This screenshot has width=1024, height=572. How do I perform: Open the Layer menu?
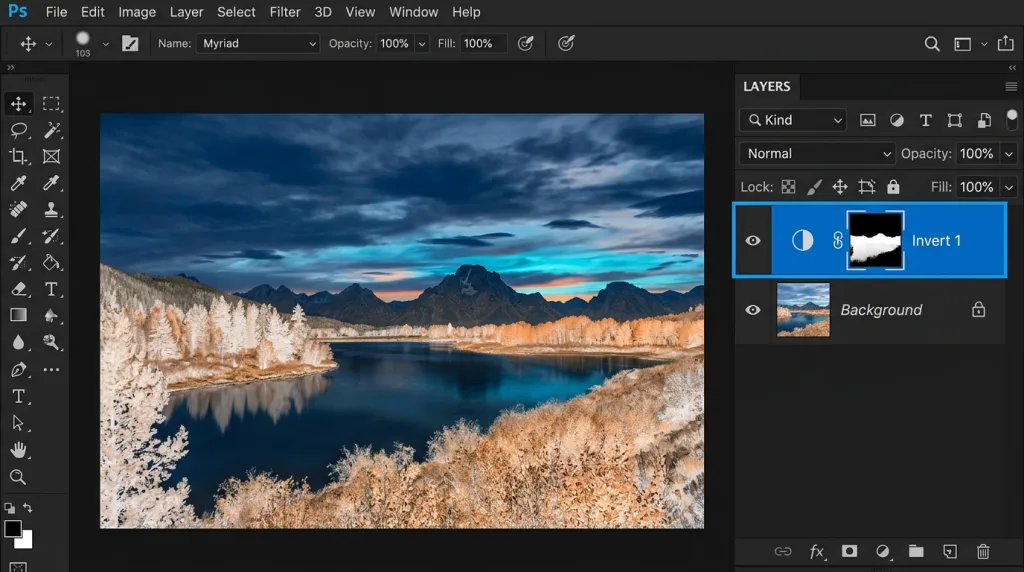[186, 12]
